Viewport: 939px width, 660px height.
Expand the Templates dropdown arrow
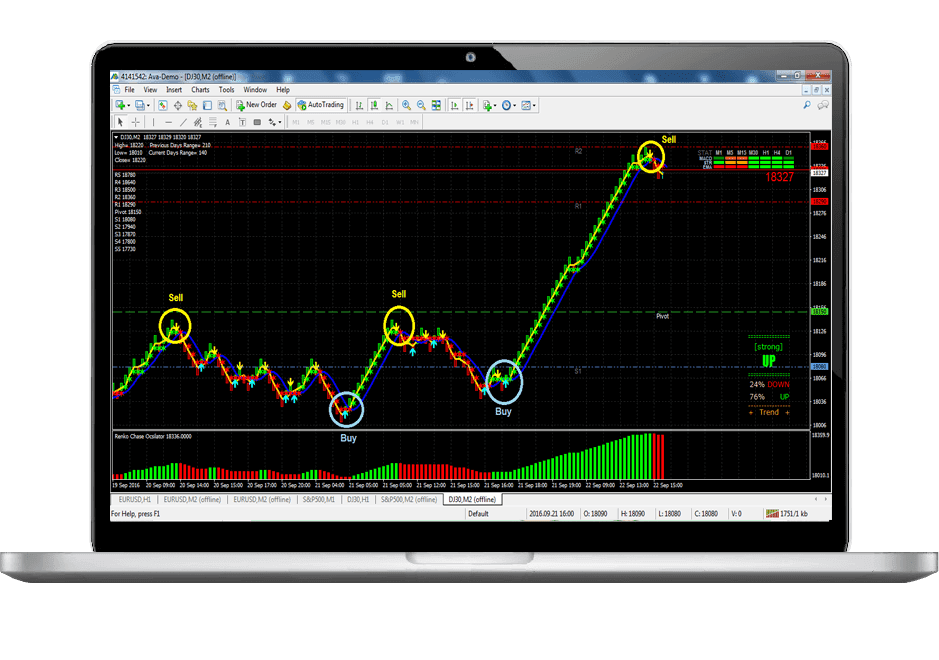(534, 105)
